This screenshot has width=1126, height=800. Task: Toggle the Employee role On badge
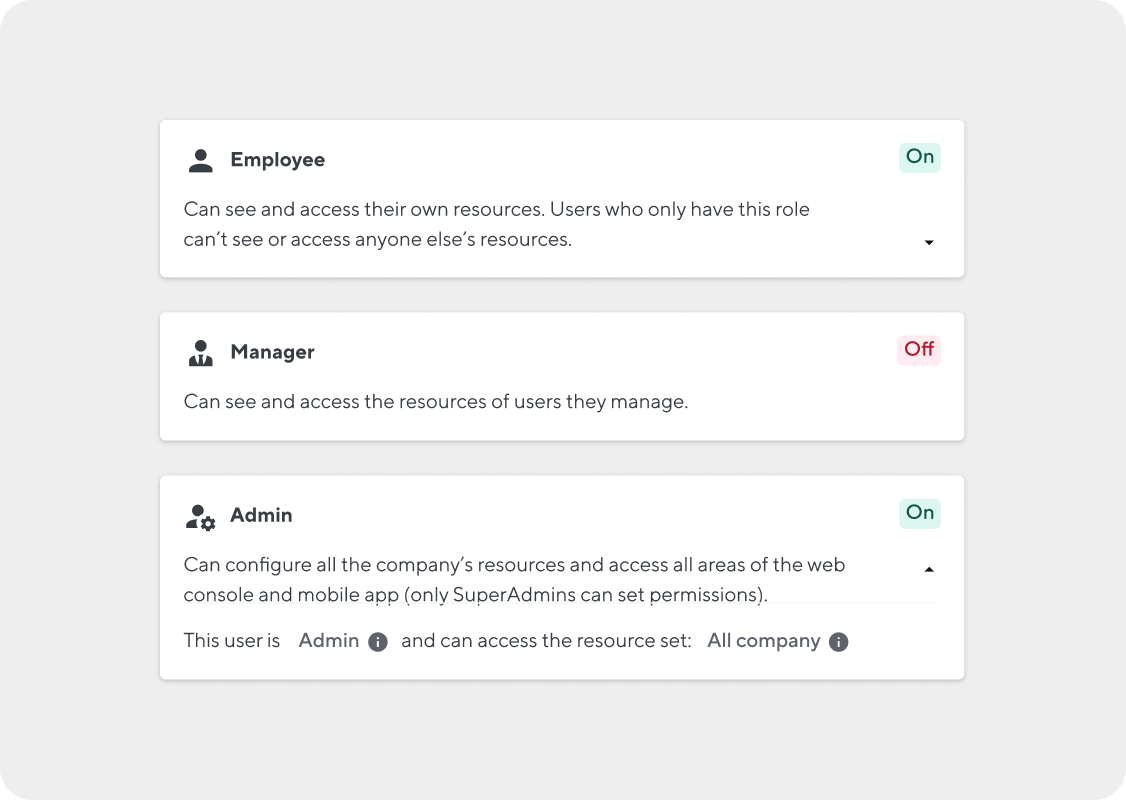click(x=920, y=157)
